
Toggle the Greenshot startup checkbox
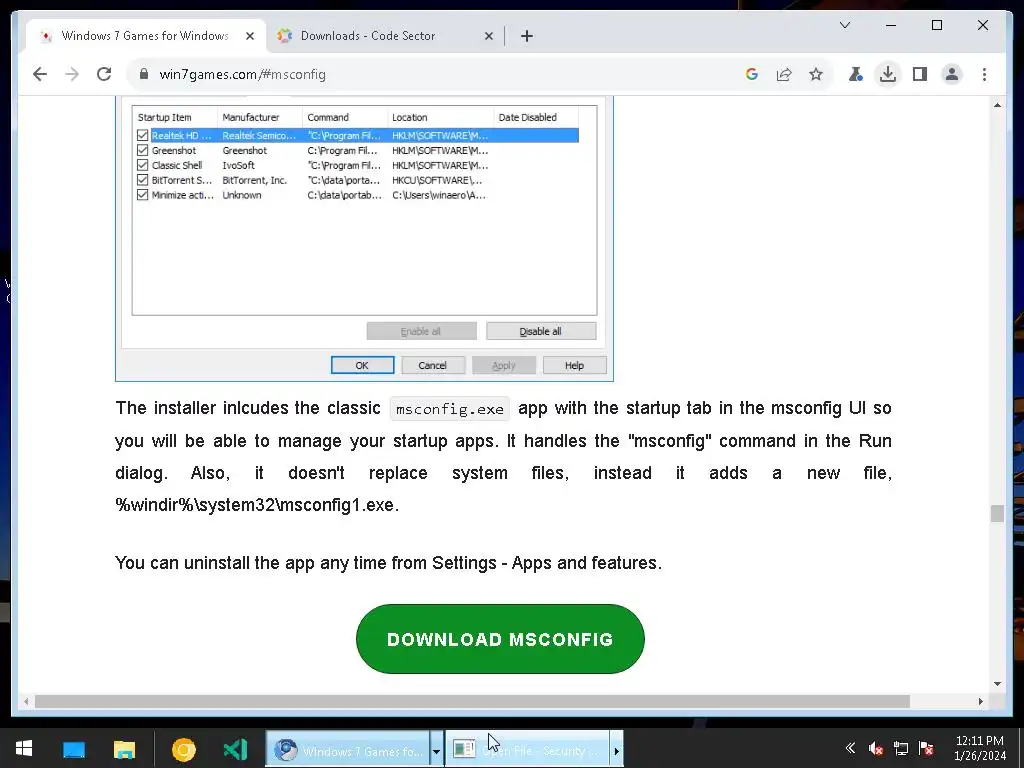click(x=142, y=150)
